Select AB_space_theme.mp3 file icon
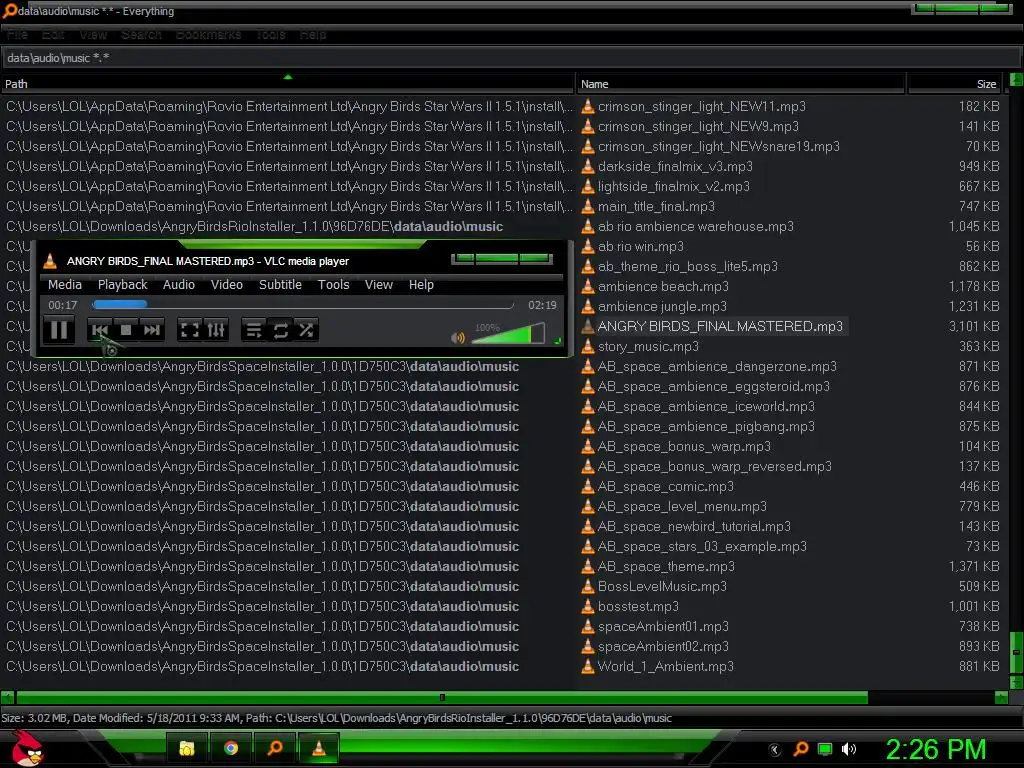Screen dimensions: 1024x768 (x=588, y=566)
